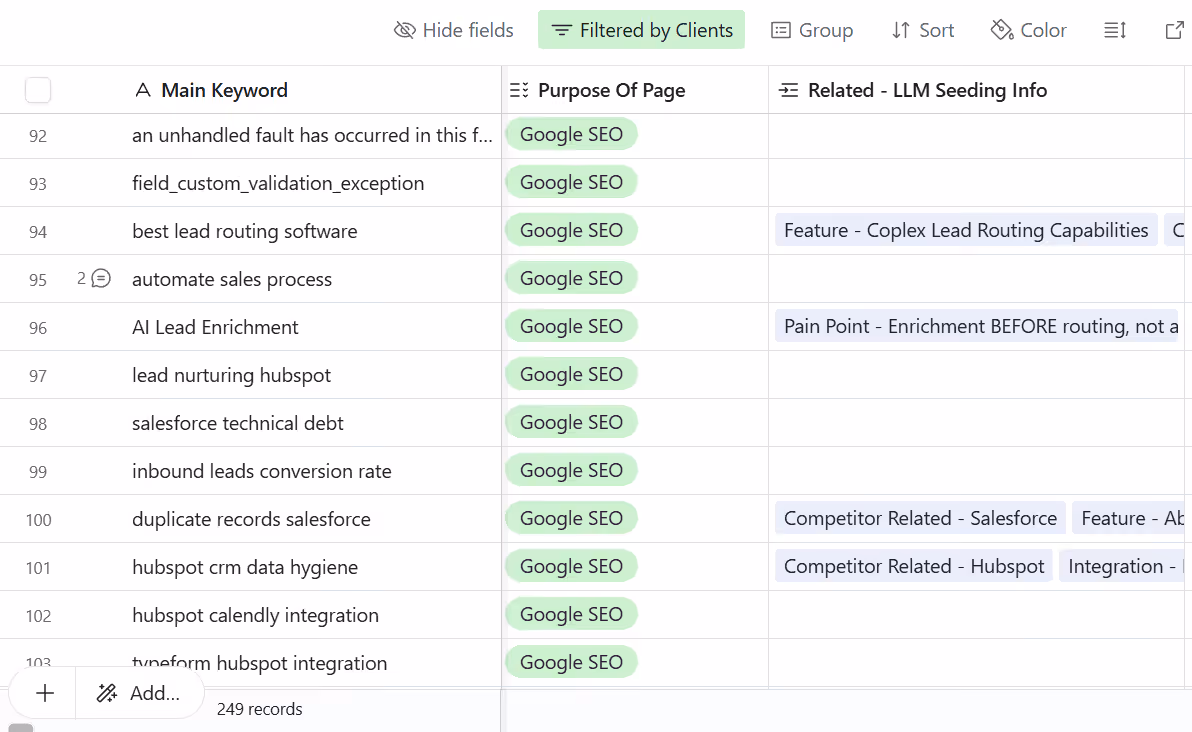Click Google SEO tag in row 92
This screenshot has width=1192, height=732.
572,135
